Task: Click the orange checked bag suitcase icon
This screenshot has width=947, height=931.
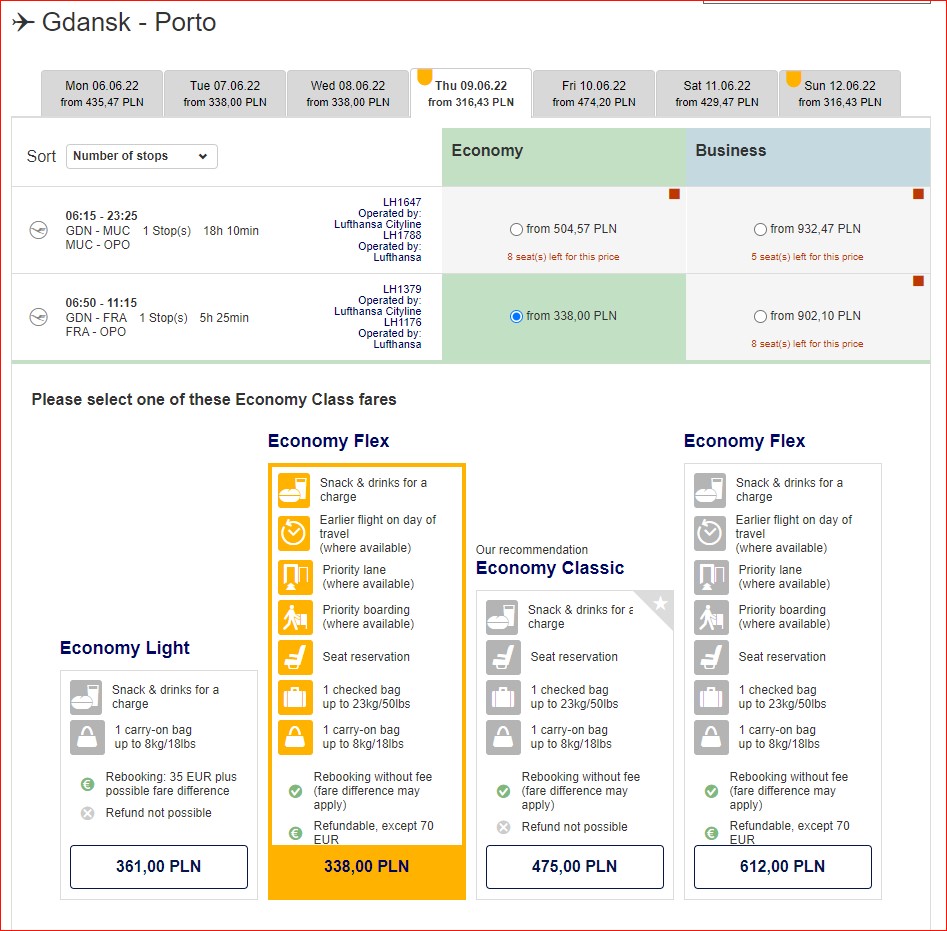Action: [295, 697]
